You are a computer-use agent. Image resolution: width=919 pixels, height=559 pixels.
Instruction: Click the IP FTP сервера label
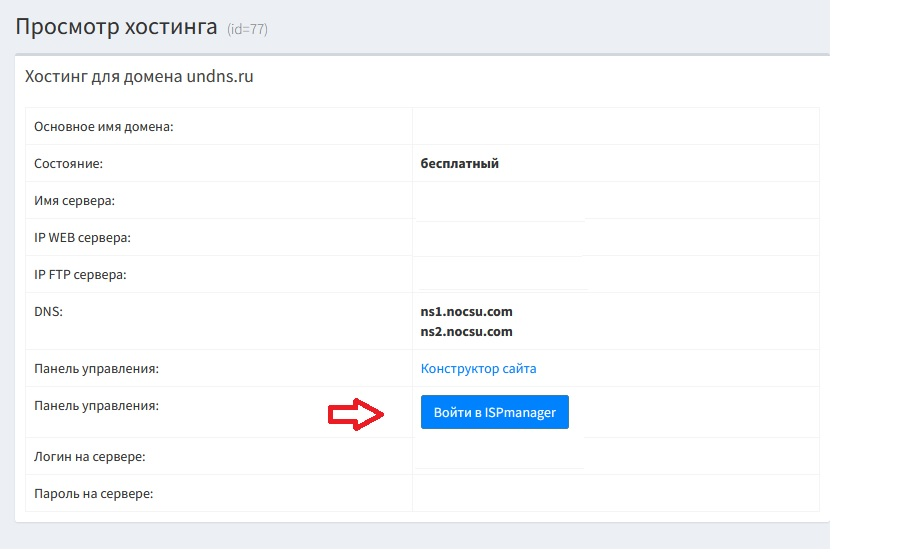(80, 274)
